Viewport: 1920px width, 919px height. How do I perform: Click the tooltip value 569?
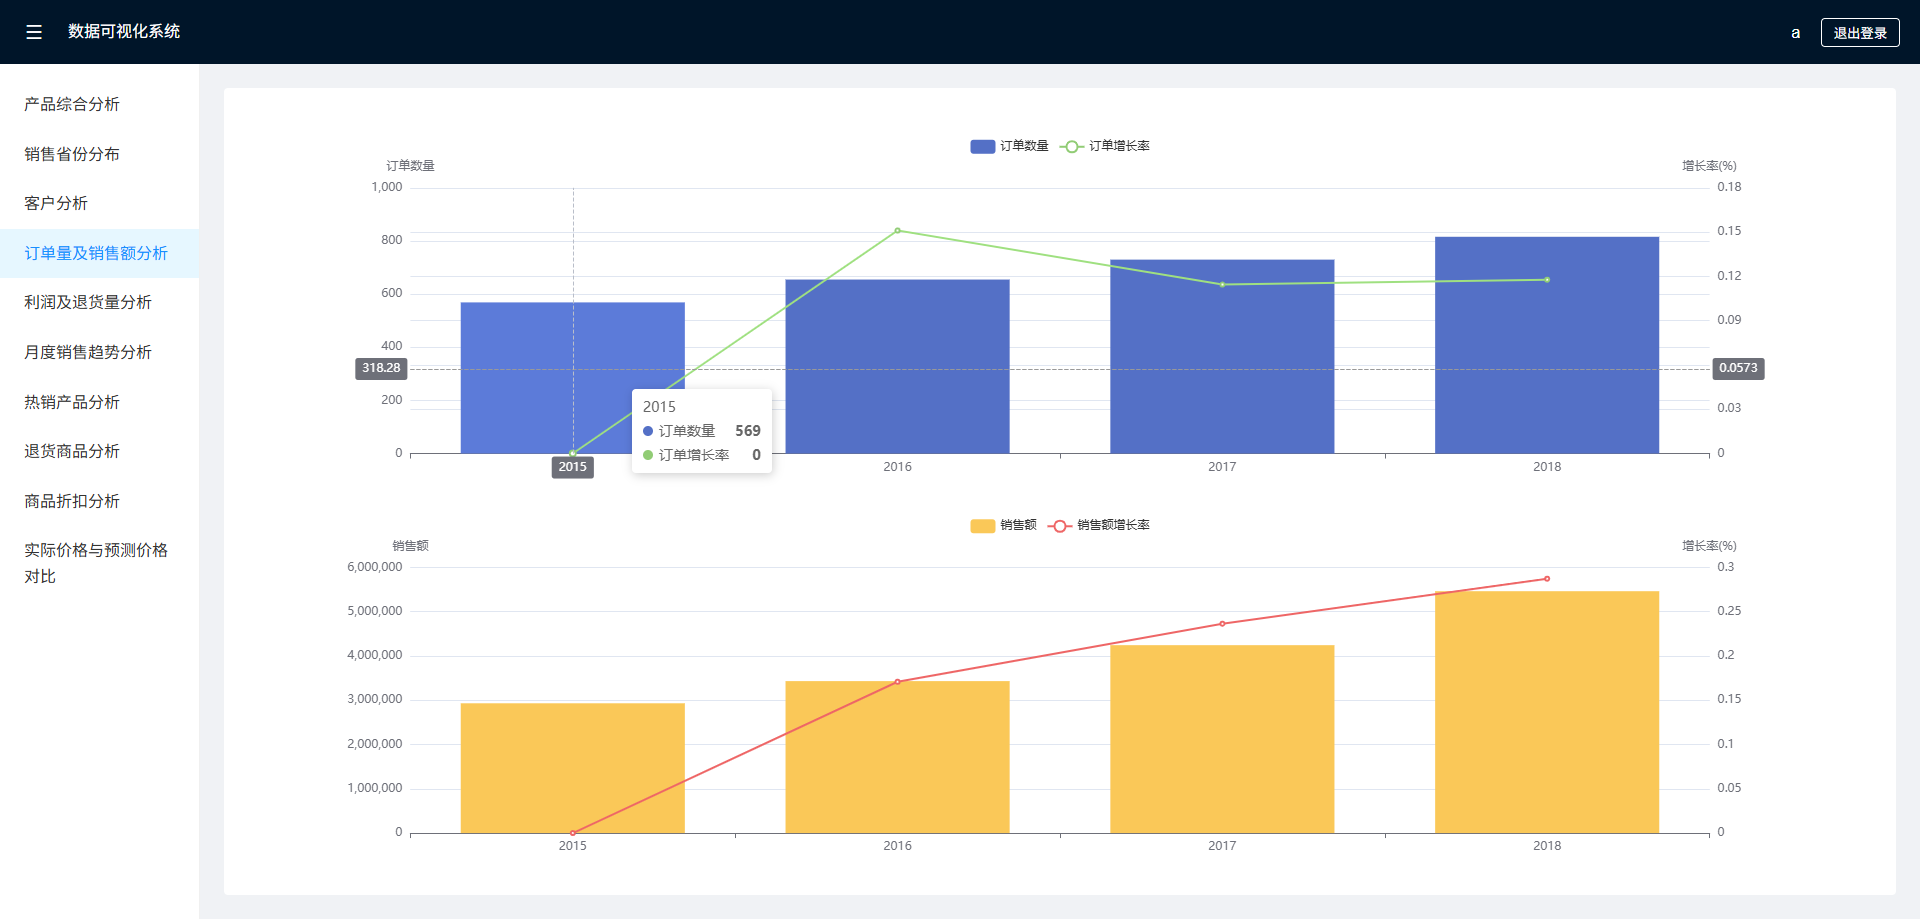748,431
